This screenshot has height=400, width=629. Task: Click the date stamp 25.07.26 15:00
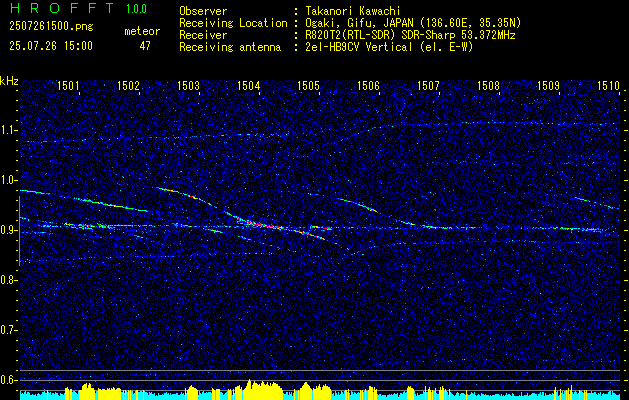pyautogui.click(x=51, y=46)
